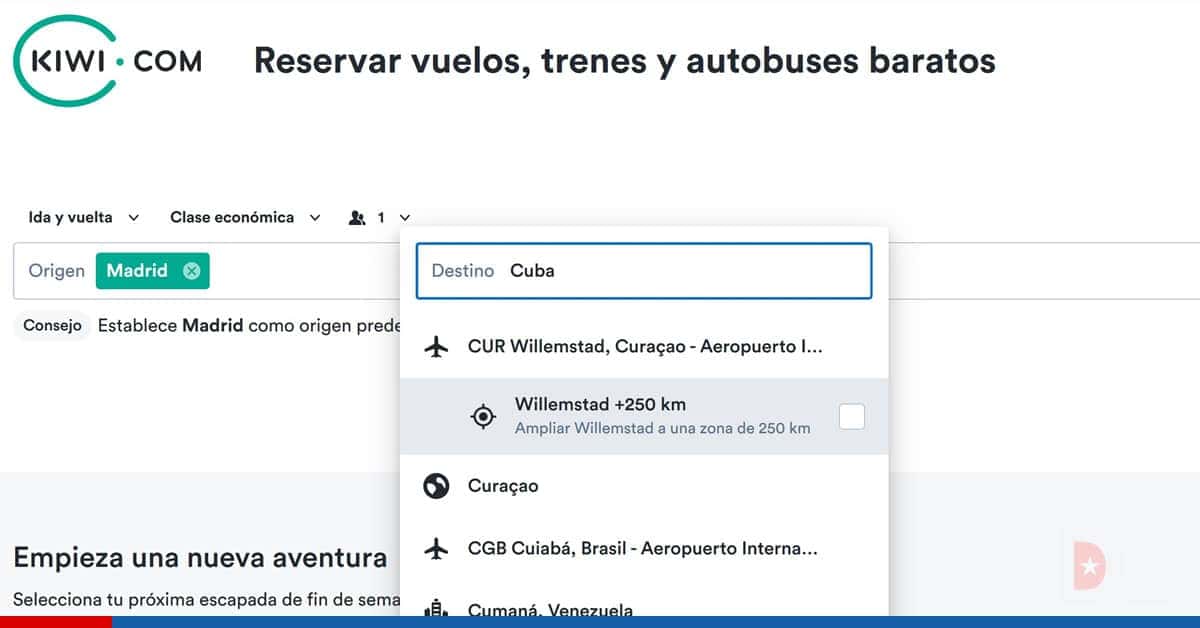Viewport: 1200px width, 628px height.
Task: Open the Clase económica cabin class dropdown
Action: point(245,217)
